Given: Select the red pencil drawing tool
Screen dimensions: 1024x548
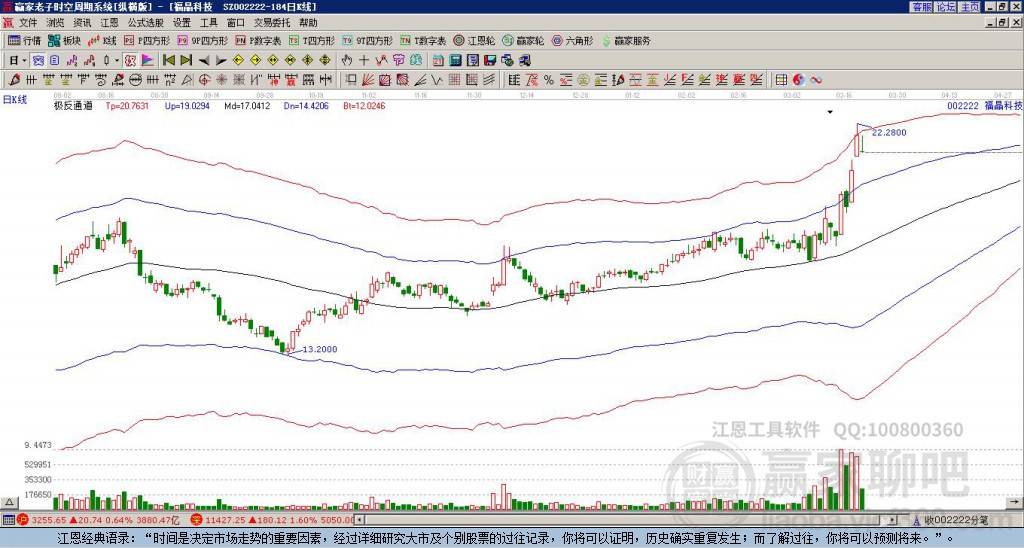Looking at the screenshot, I should tap(14, 80).
